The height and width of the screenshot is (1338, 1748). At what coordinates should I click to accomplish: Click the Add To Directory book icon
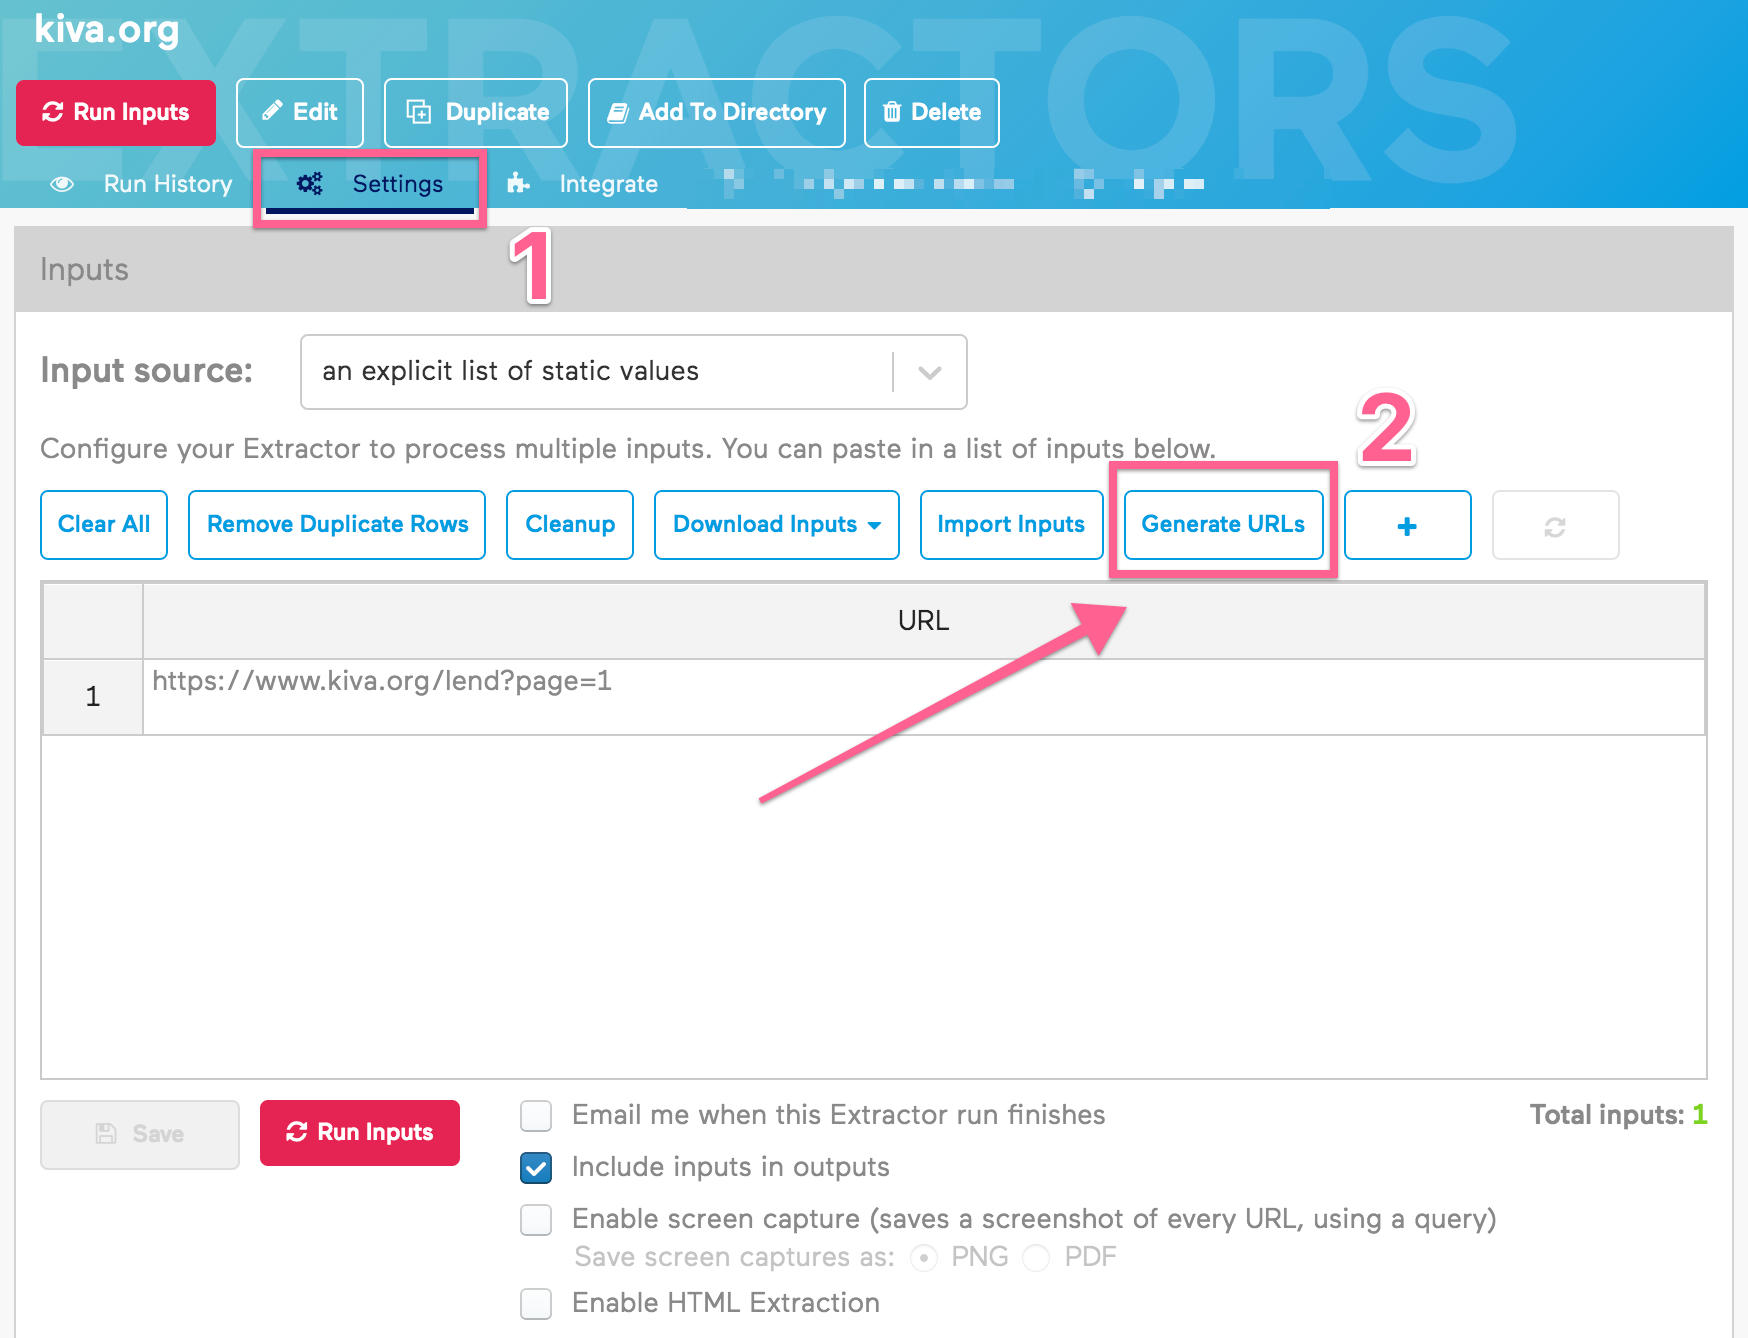(618, 112)
